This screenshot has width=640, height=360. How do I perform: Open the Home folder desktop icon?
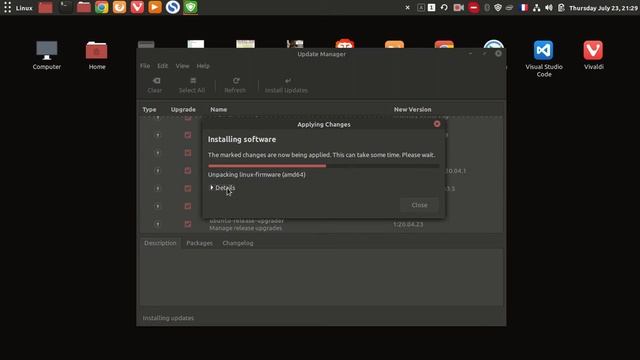(97, 55)
